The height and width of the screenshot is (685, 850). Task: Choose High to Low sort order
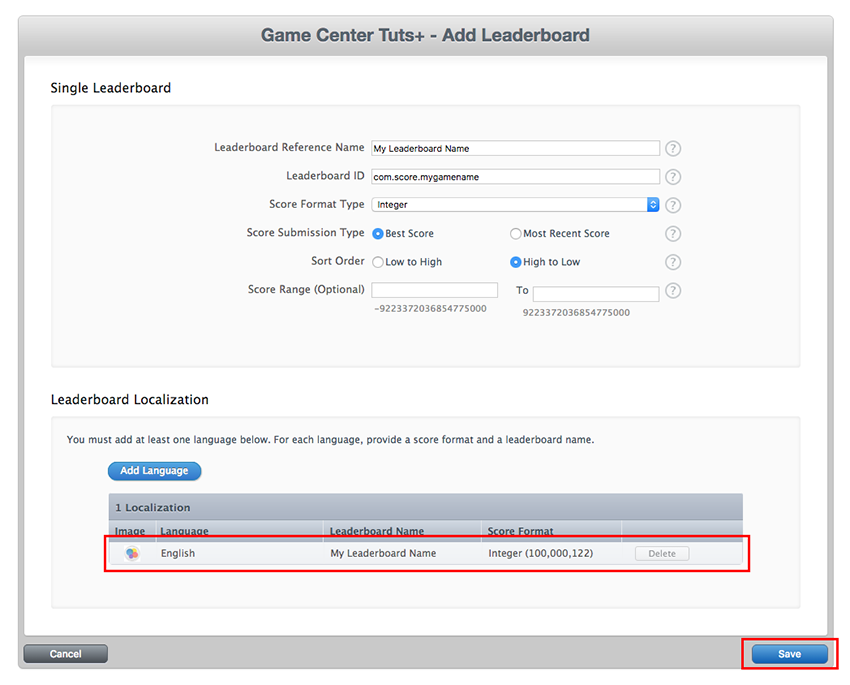[516, 262]
